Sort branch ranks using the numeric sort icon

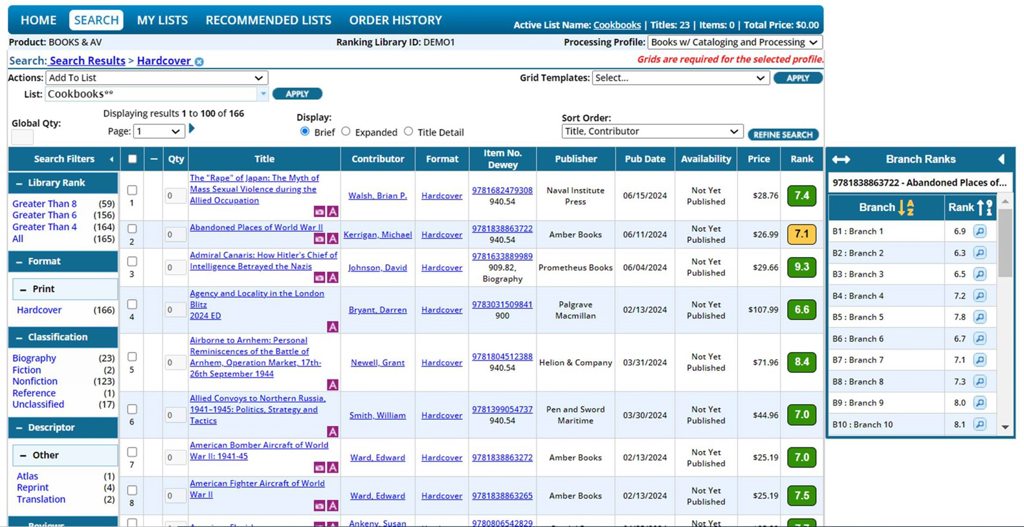click(985, 208)
